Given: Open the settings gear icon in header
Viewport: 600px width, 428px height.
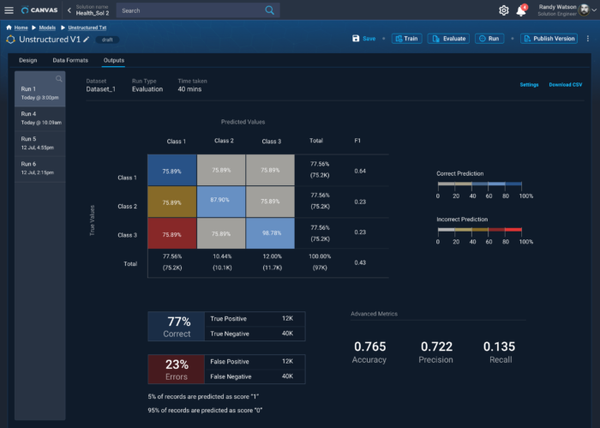Looking at the screenshot, I should 504,11.
